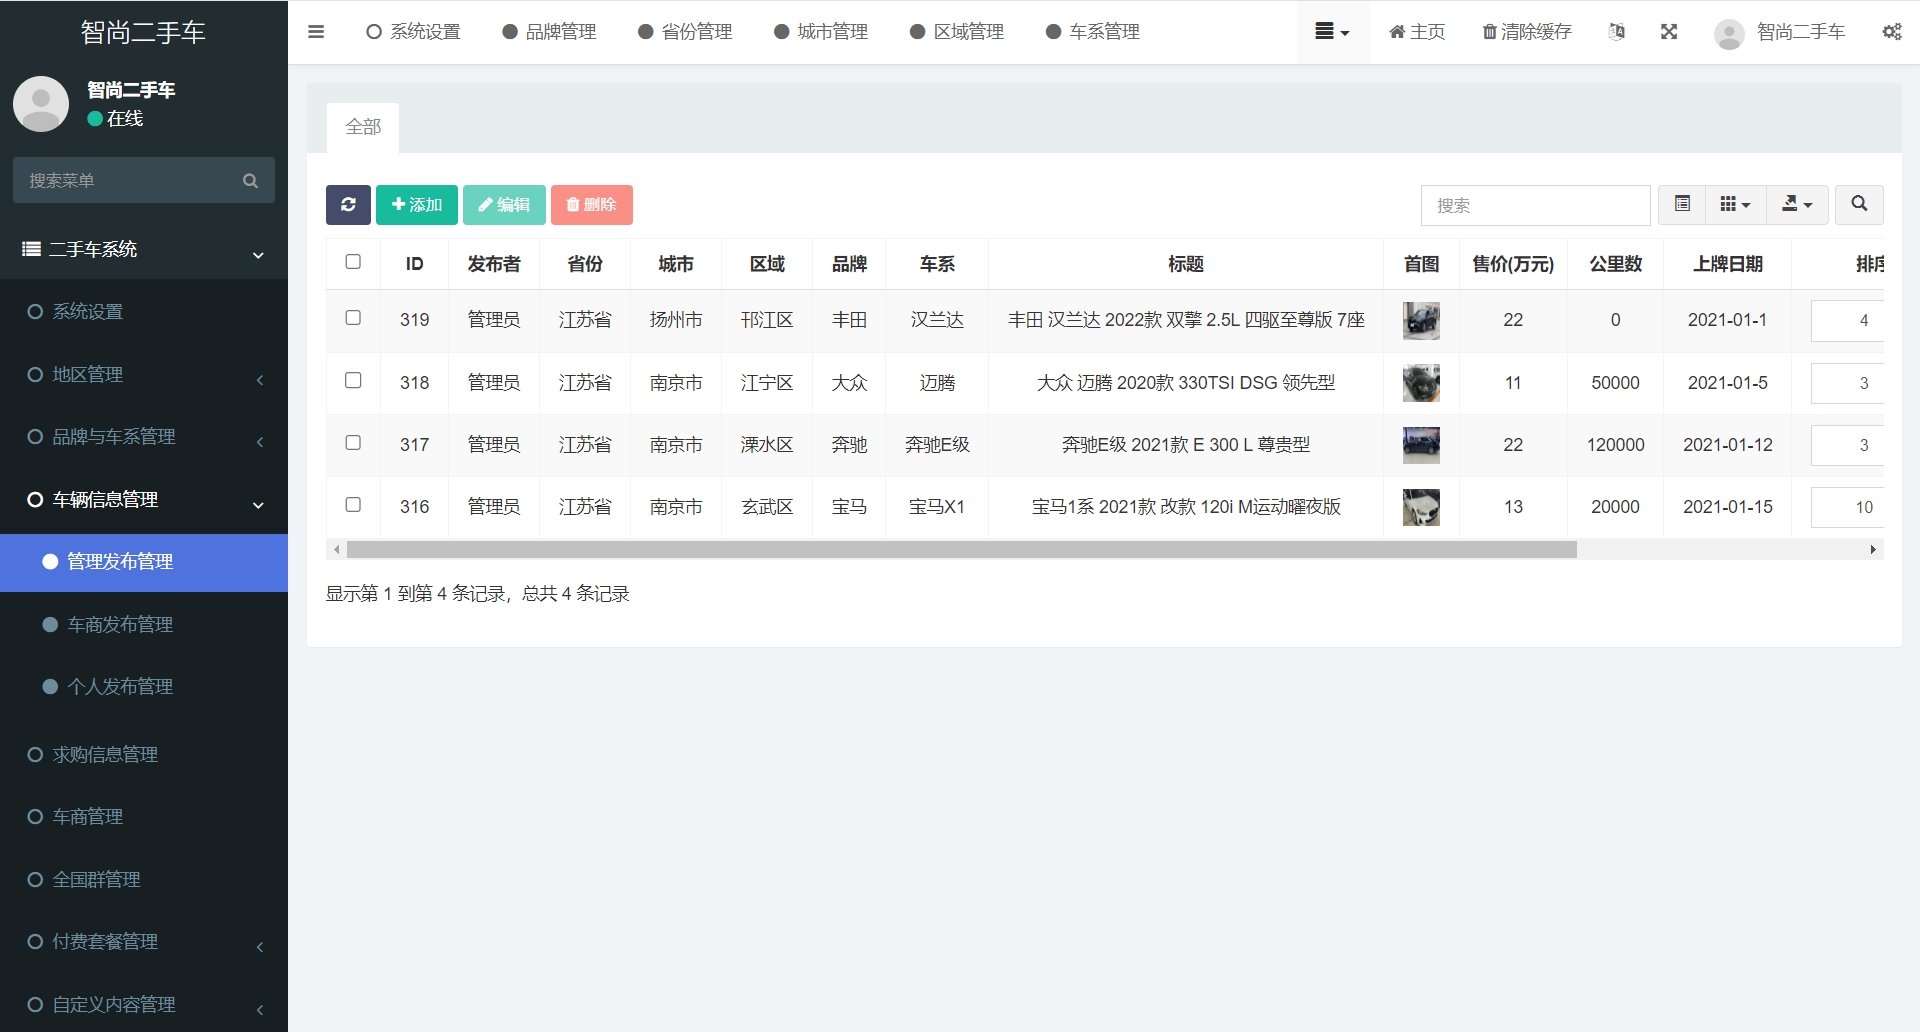This screenshot has width=1920, height=1032.
Task: Switch to the 全部 tab
Action: click(362, 127)
